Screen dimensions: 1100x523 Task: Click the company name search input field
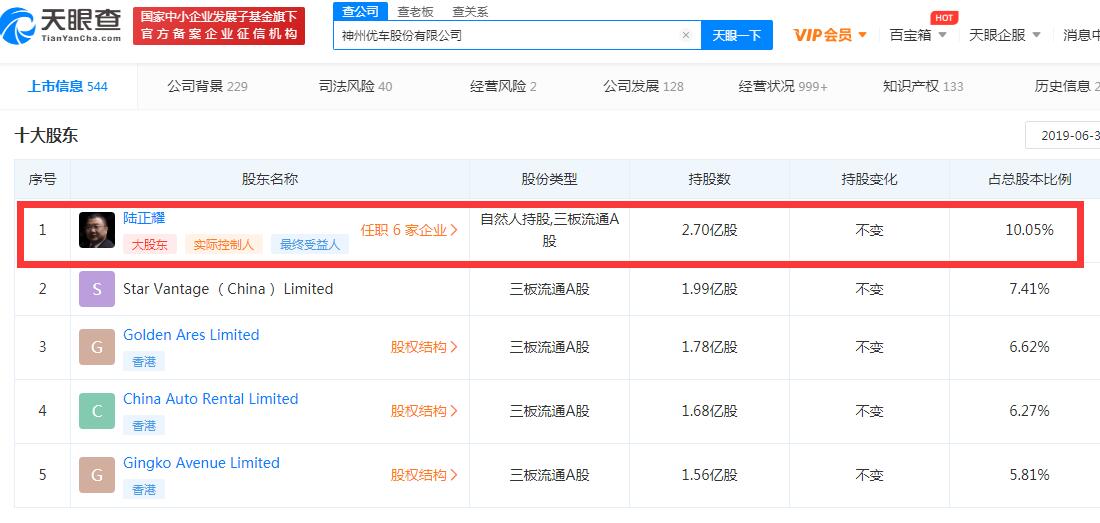click(505, 35)
